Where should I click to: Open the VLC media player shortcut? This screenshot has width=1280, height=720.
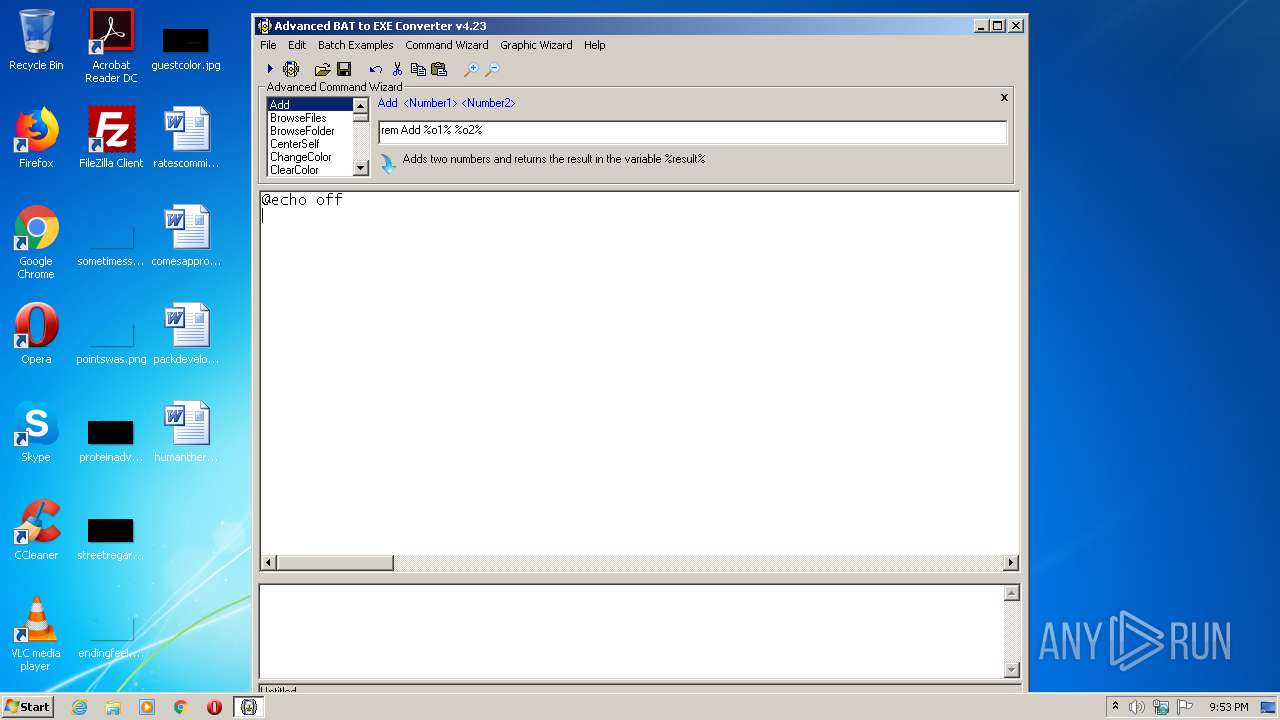pos(36,634)
